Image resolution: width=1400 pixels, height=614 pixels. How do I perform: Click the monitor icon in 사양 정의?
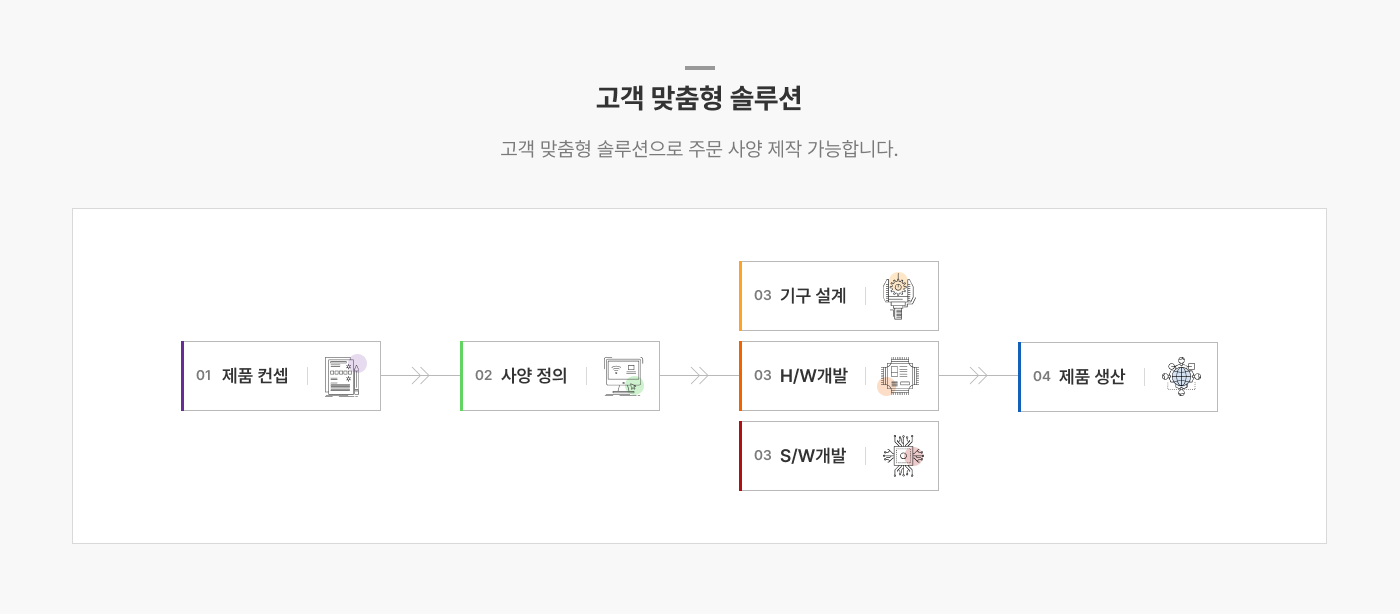[x=623, y=376]
